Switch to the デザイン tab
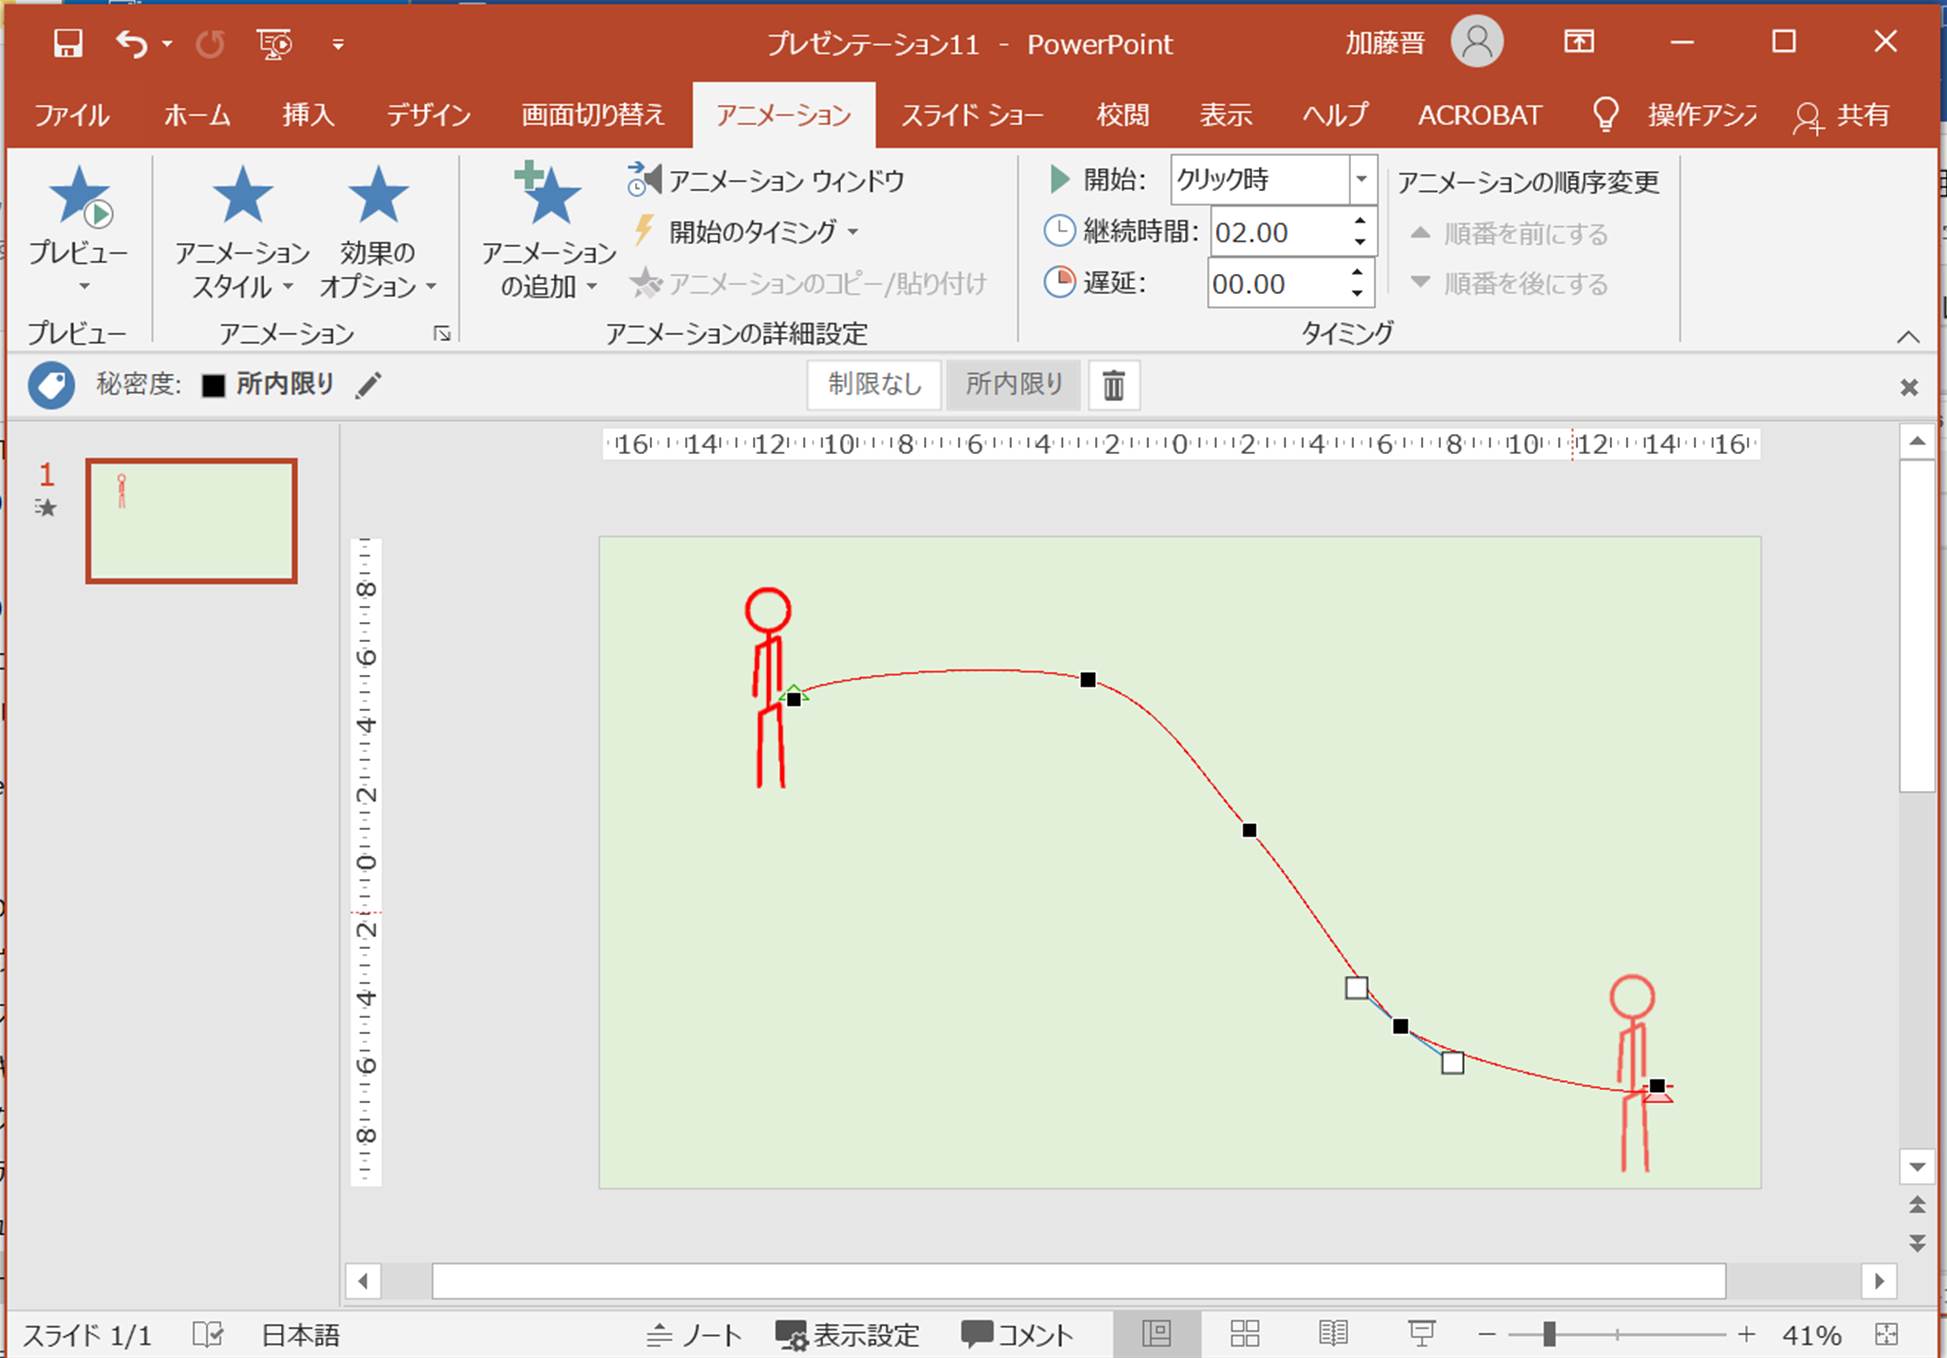 (x=428, y=116)
